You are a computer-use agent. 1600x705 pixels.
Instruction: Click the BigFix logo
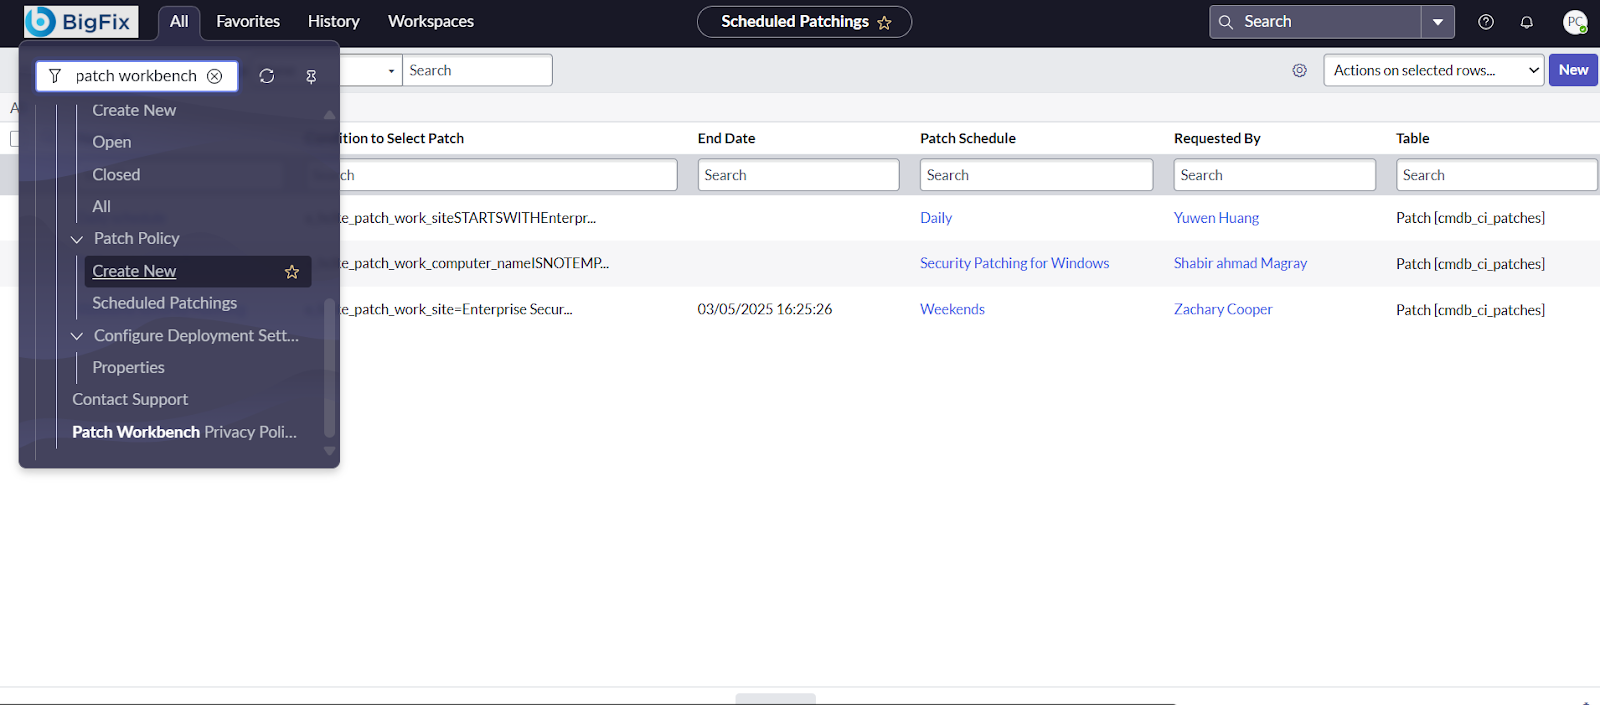pos(81,21)
